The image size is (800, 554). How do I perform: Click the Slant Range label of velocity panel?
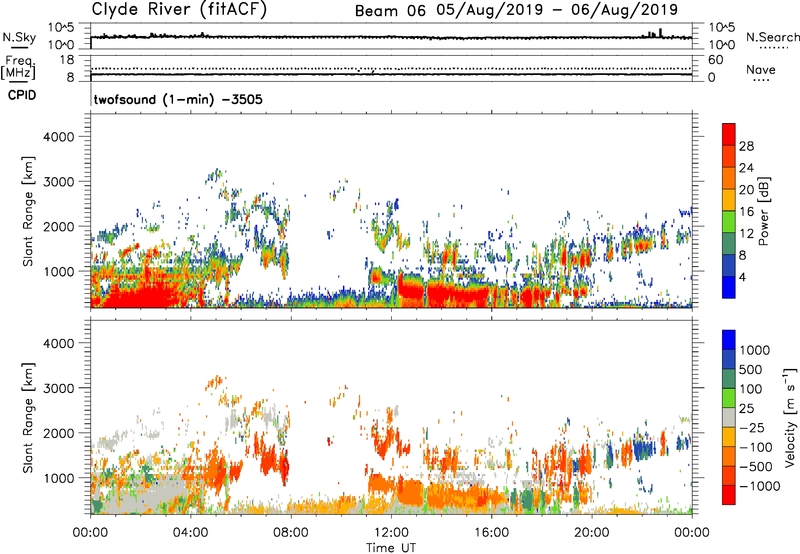pyautogui.click(x=28, y=417)
